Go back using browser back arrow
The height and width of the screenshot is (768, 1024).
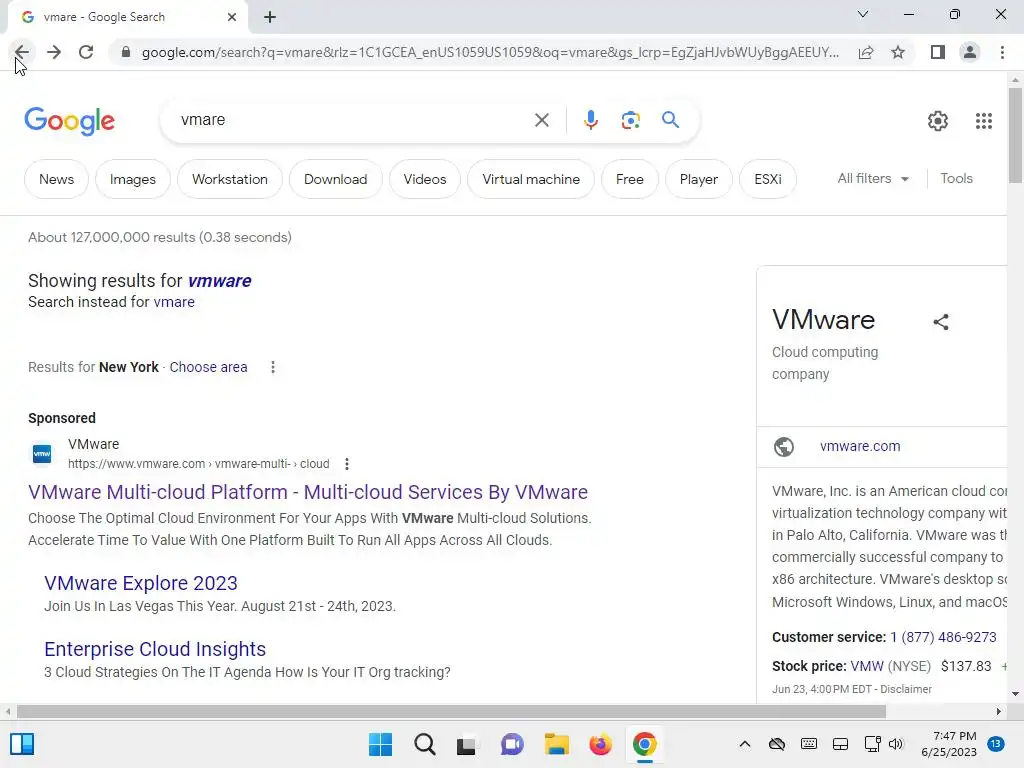[x=22, y=52]
